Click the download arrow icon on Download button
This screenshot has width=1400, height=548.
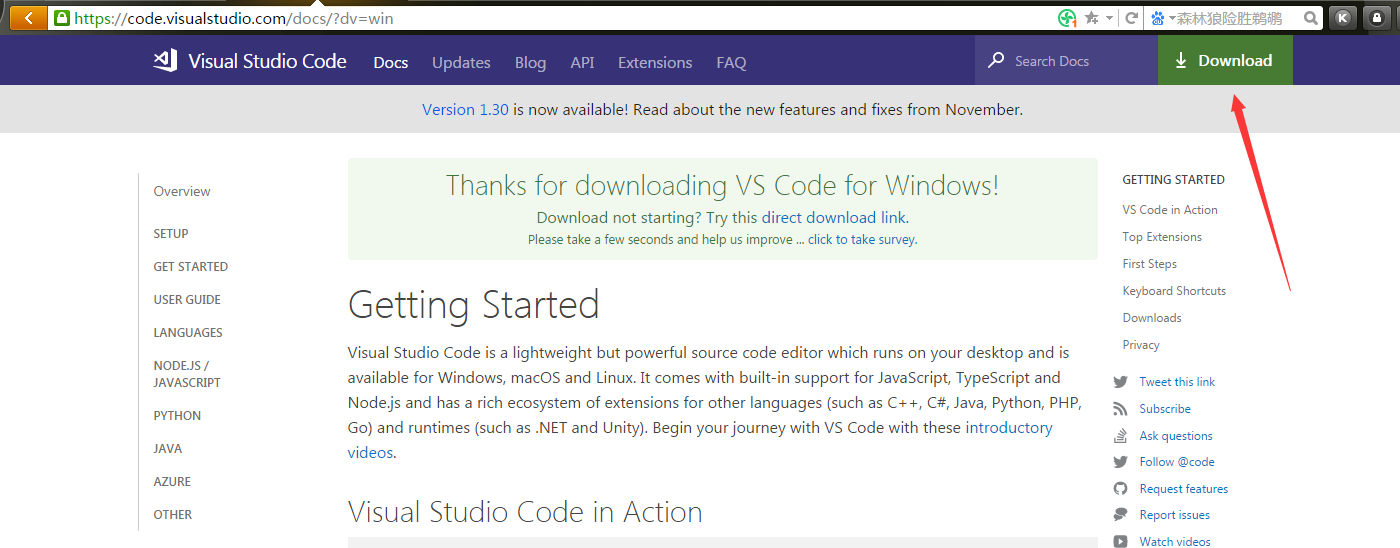[x=1181, y=61]
